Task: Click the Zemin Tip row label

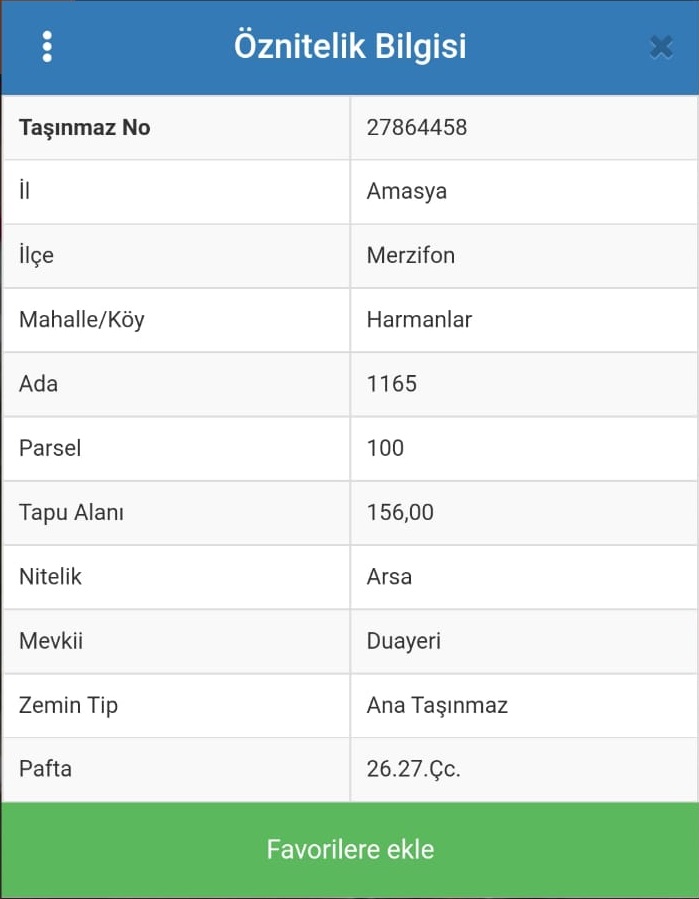Action: click(x=68, y=705)
